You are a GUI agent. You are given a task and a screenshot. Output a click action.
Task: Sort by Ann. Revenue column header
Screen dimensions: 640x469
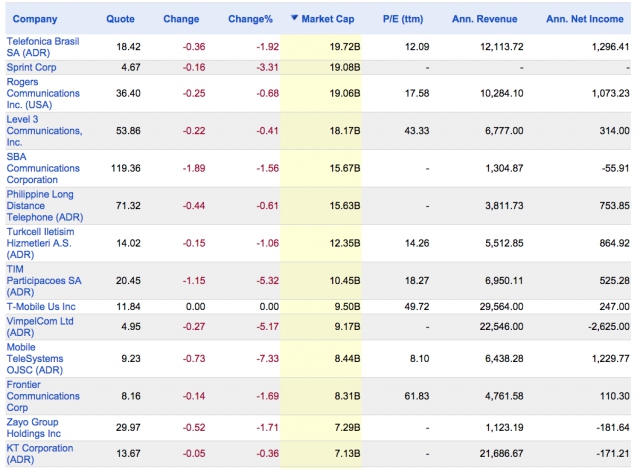[x=484, y=19]
